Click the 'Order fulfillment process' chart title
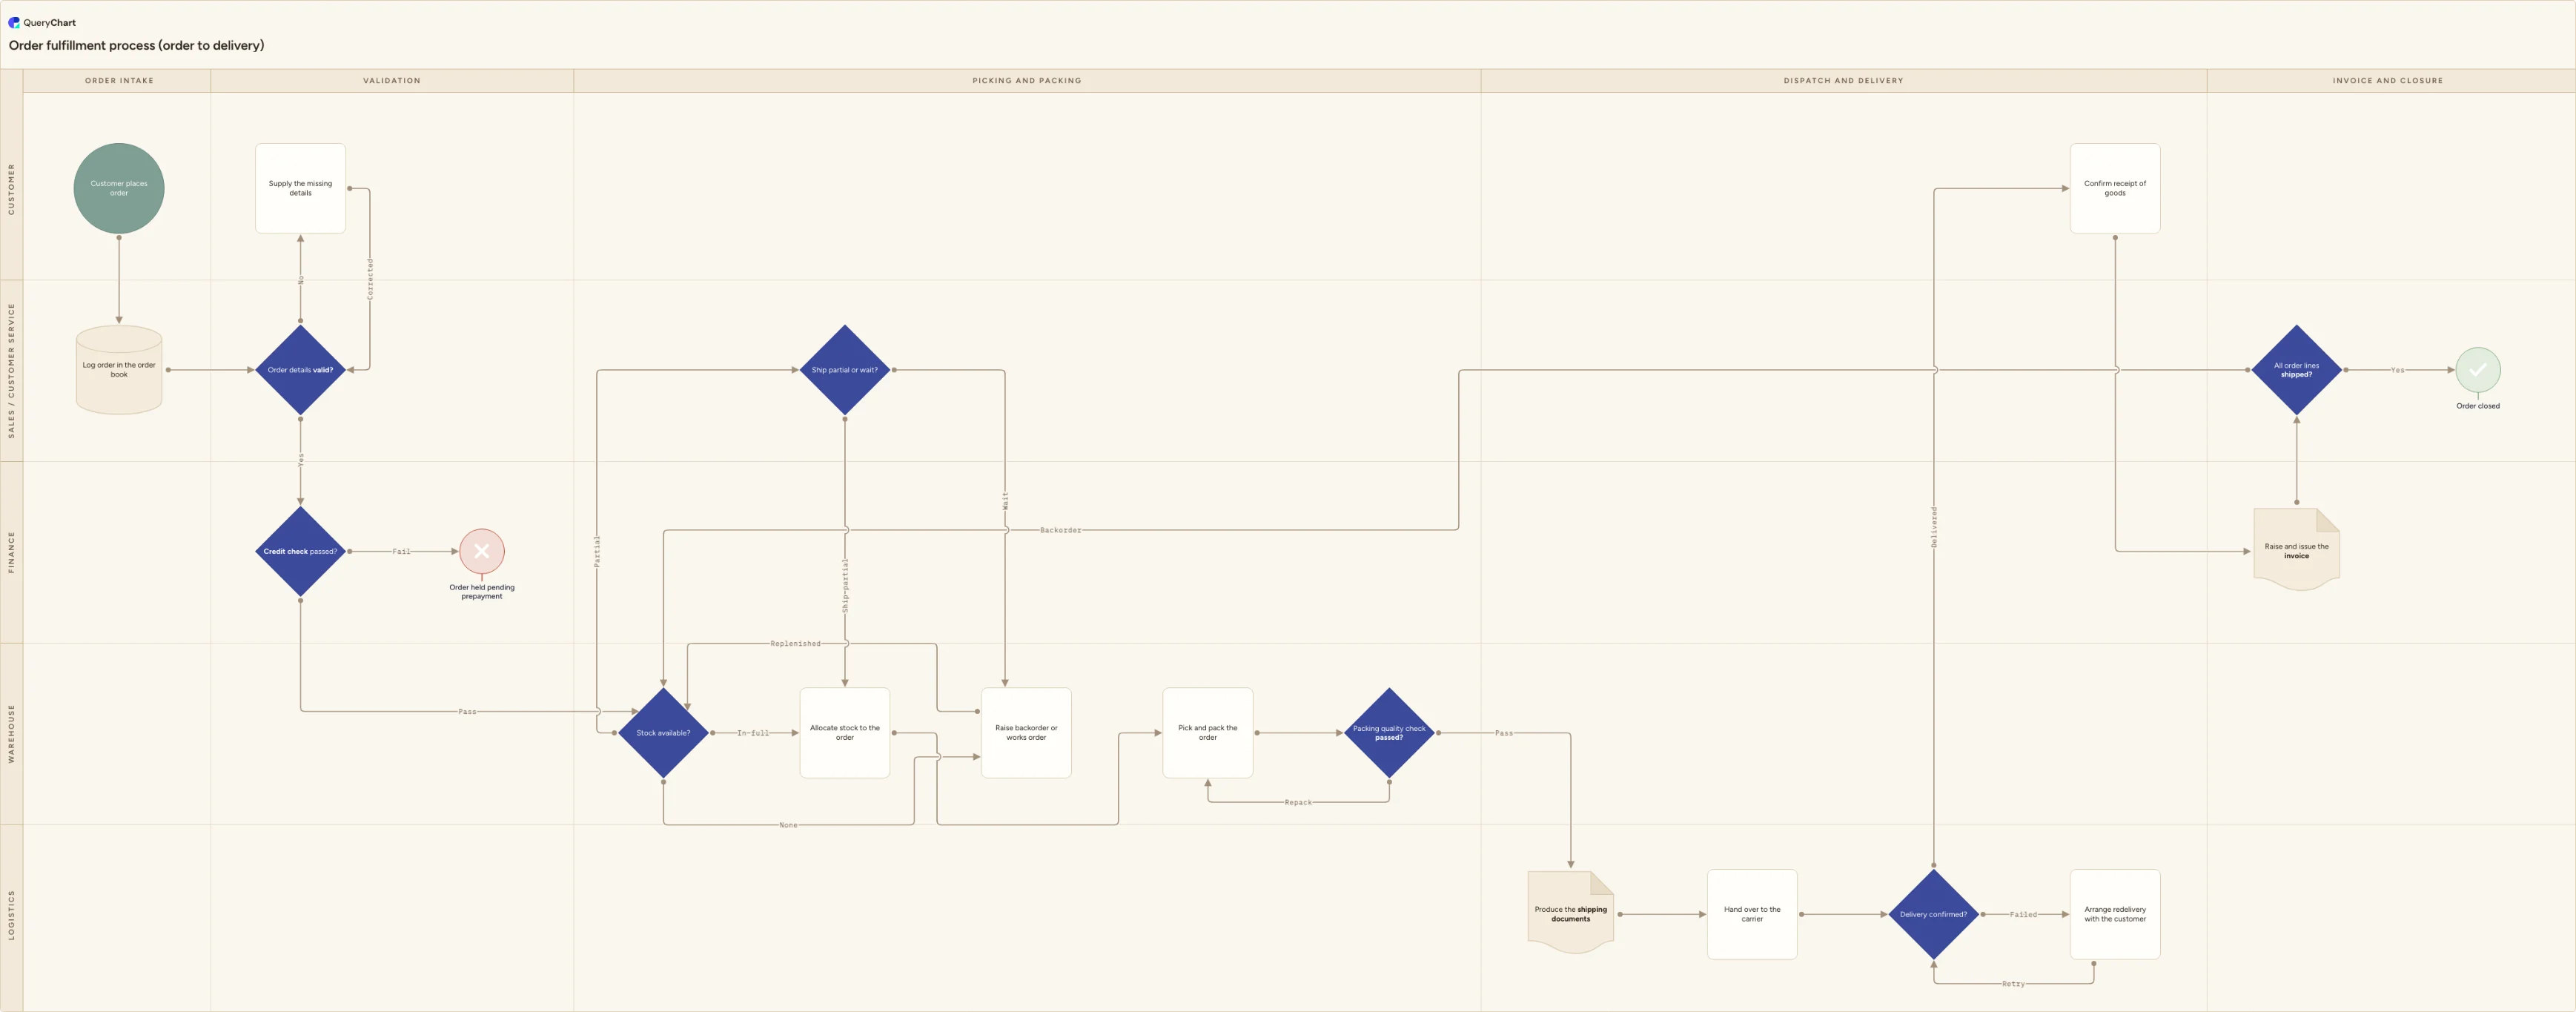The image size is (2576, 1012). pyautogui.click(x=137, y=45)
